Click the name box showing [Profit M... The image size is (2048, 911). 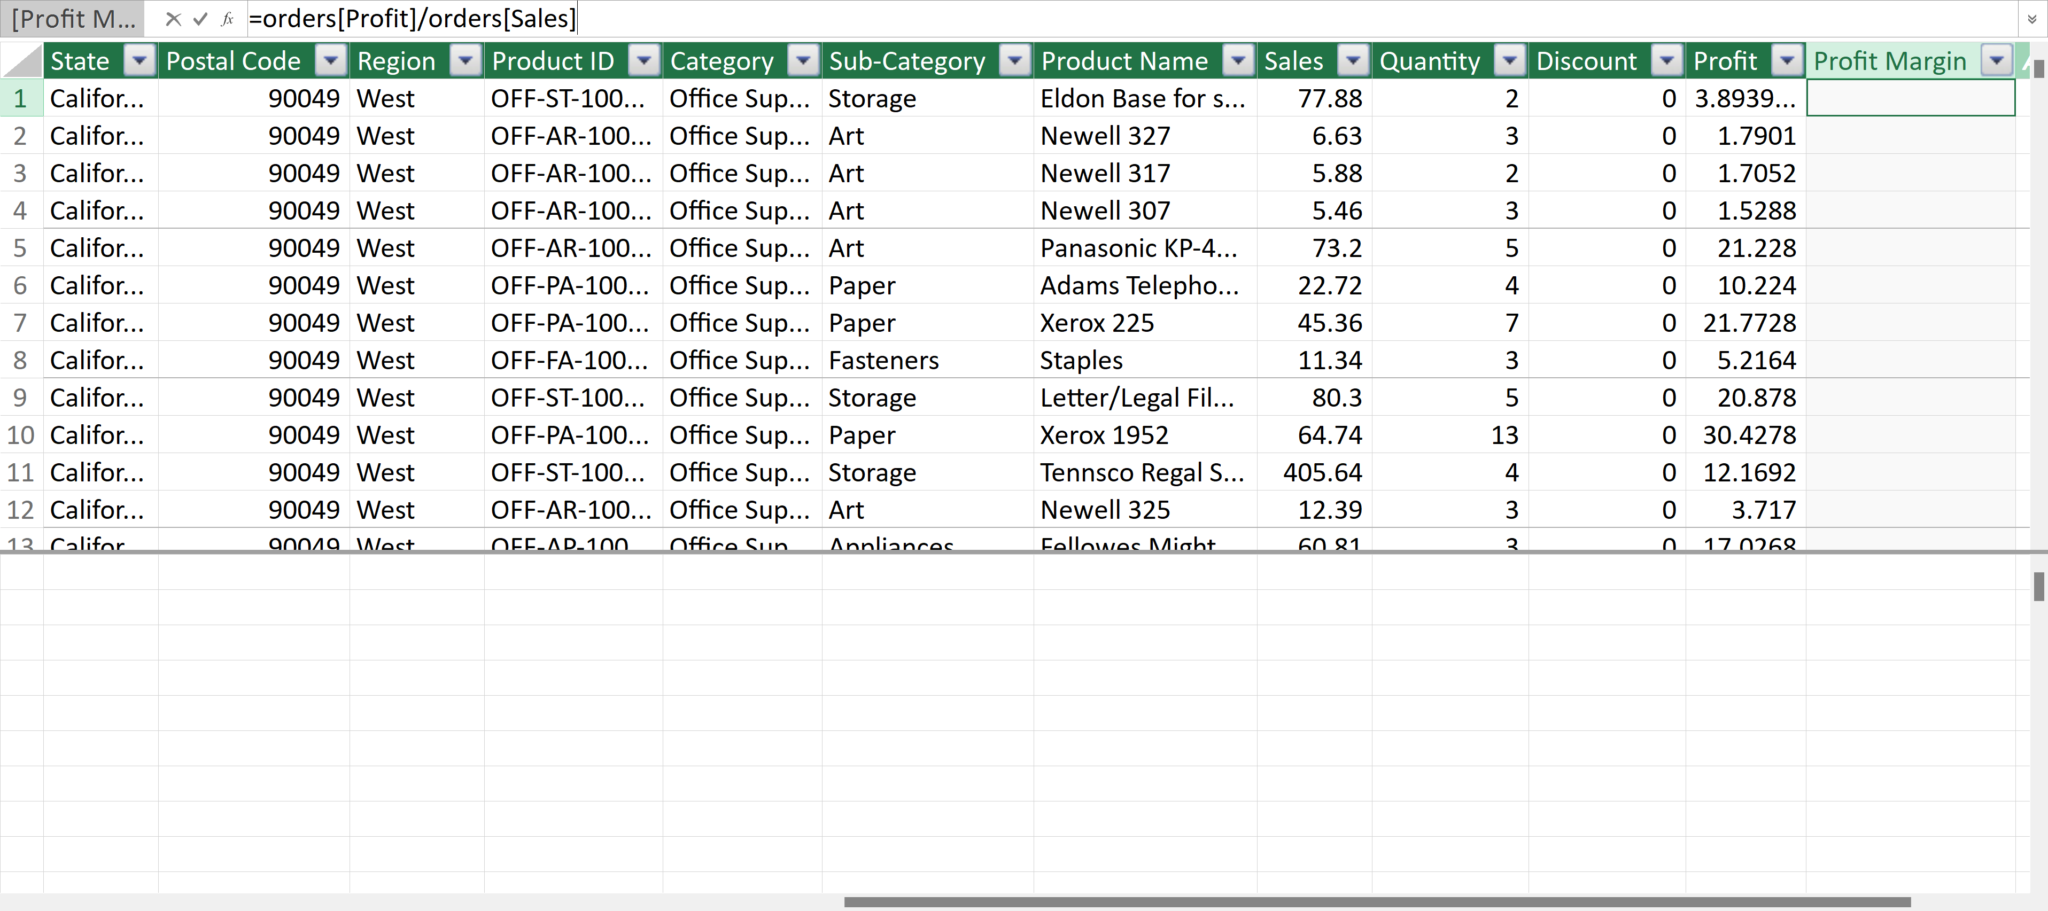[x=73, y=19]
